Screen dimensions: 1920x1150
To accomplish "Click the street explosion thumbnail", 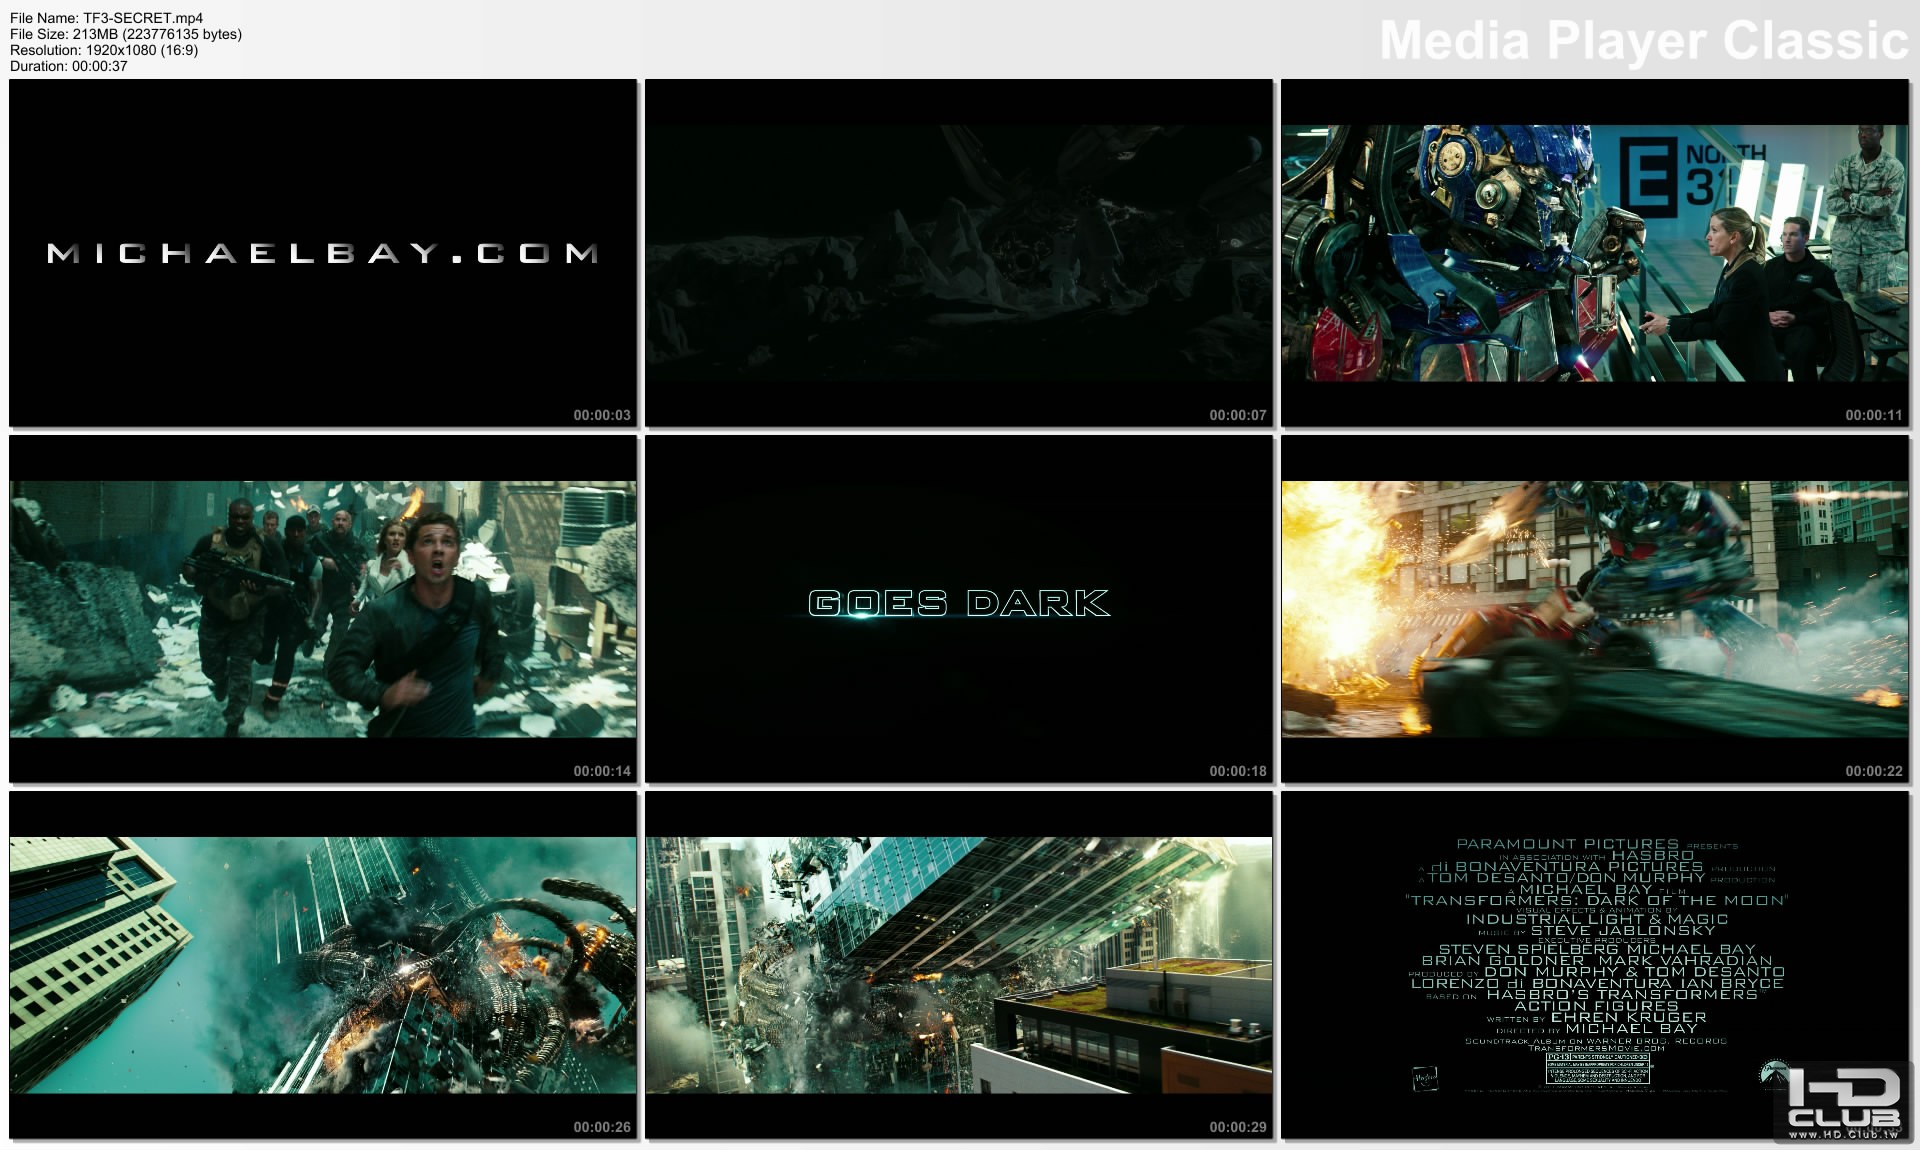I will pos(1594,608).
